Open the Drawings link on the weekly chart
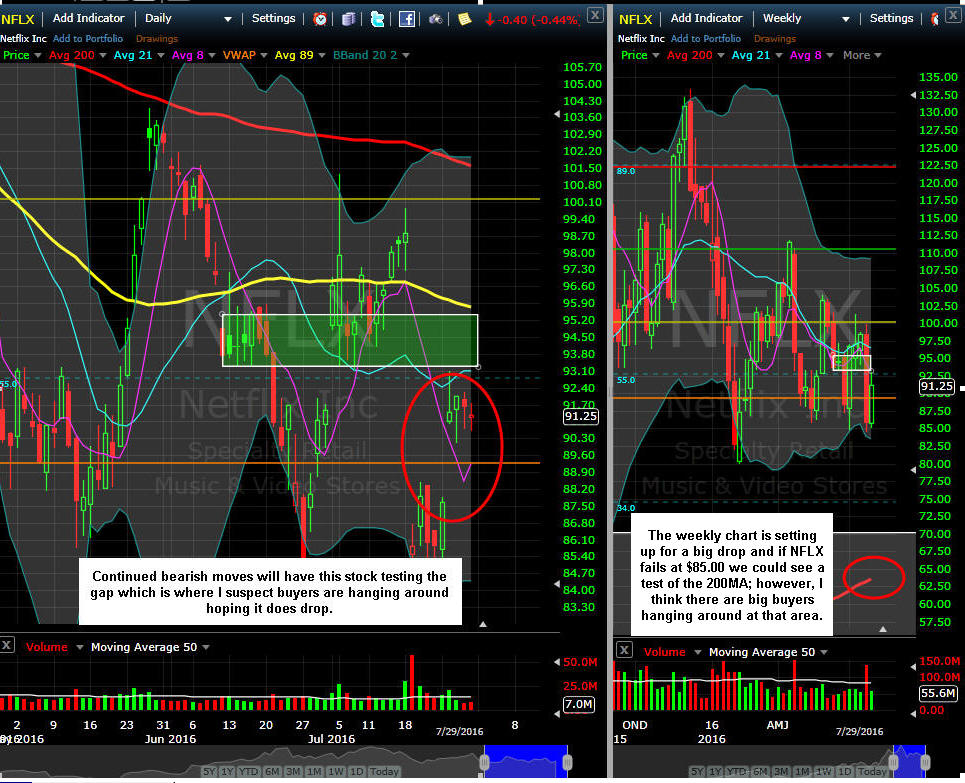Image resolution: width=965 pixels, height=783 pixels. point(775,38)
